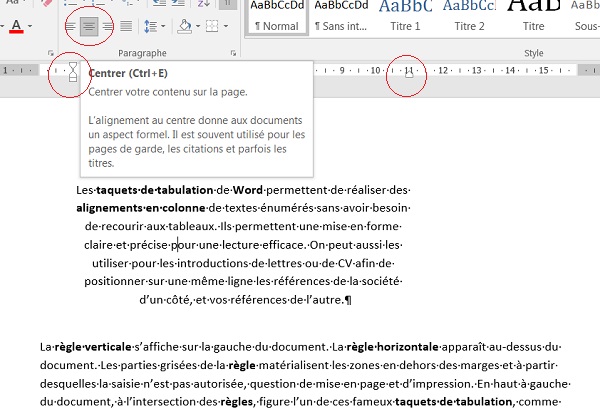This screenshot has height=414, width=600.
Task: Click the increase indent icon
Action: coord(178,3)
